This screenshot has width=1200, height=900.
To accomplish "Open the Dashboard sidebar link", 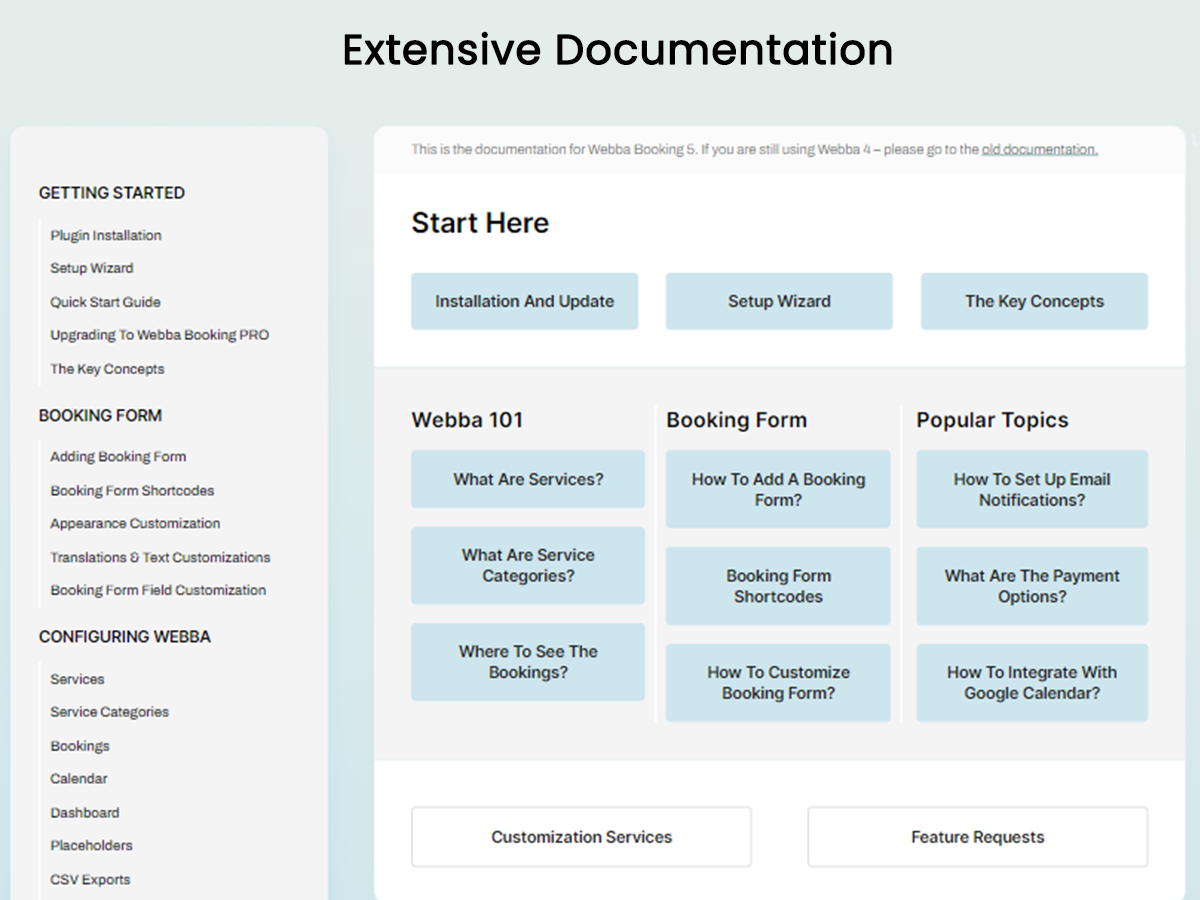I will click(85, 813).
